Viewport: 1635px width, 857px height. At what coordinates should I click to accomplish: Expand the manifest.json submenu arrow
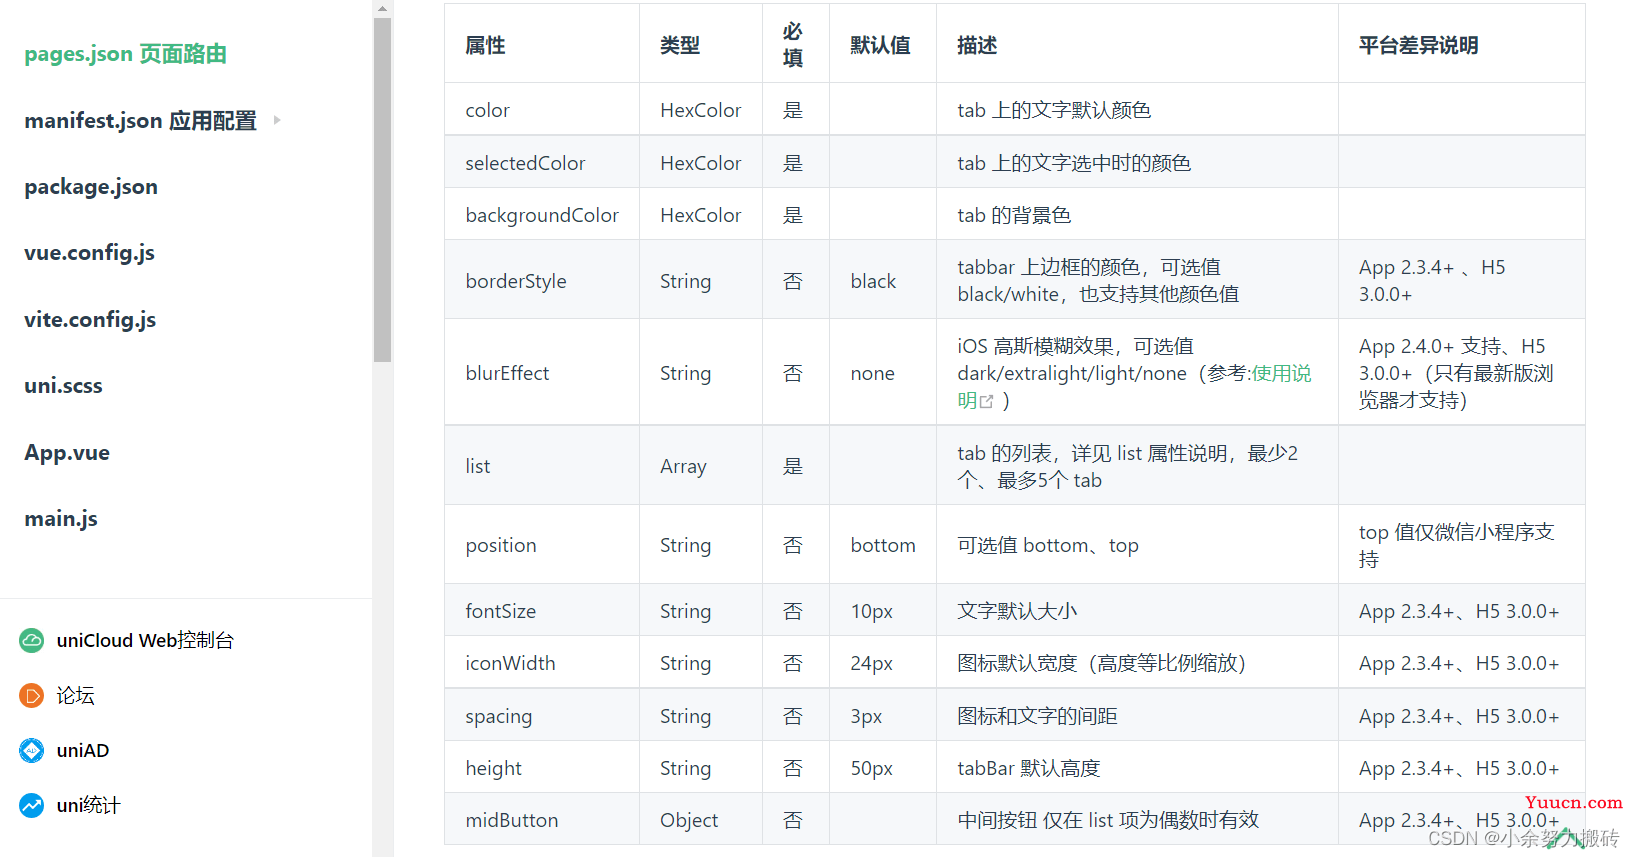[277, 120]
